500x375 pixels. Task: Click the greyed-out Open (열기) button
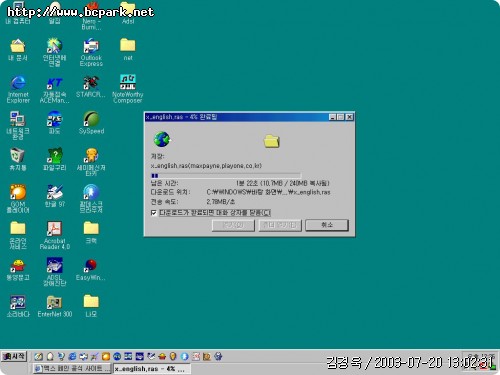(233, 225)
